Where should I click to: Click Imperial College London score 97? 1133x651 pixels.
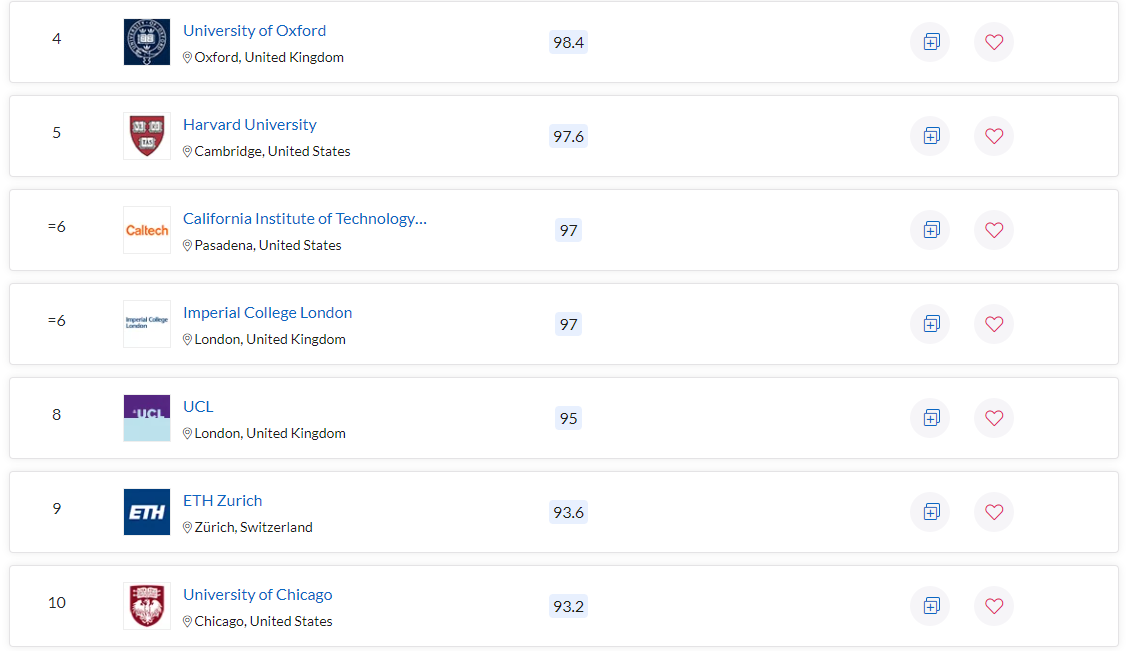568,324
